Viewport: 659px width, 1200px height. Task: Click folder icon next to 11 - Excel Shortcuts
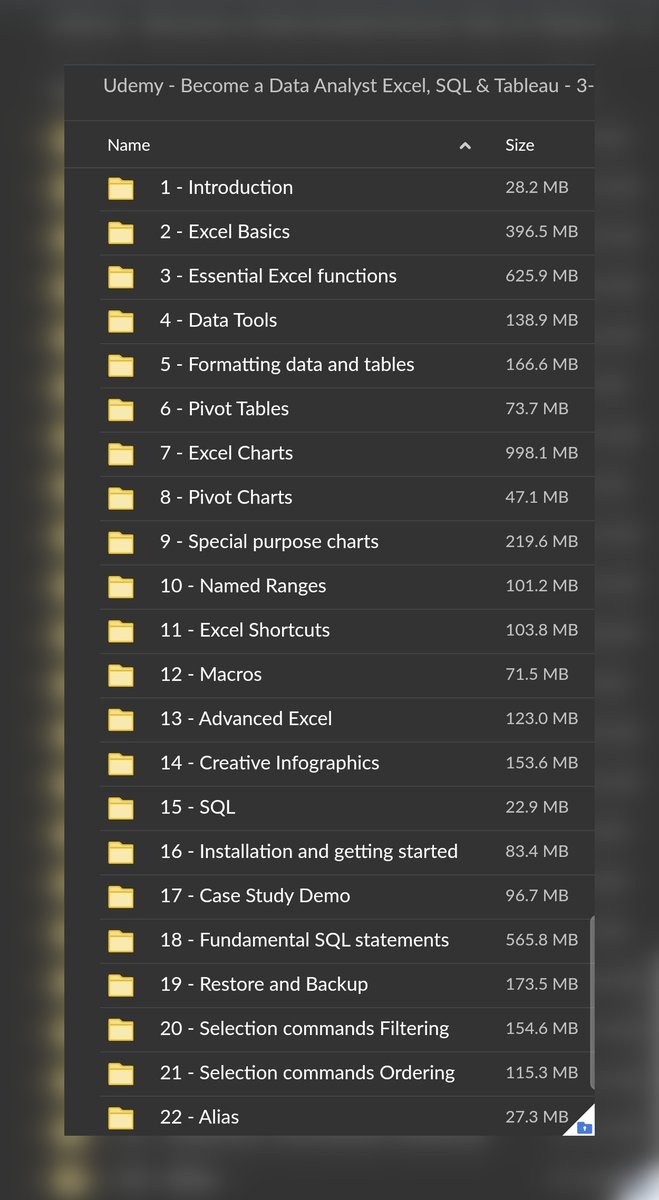click(121, 631)
